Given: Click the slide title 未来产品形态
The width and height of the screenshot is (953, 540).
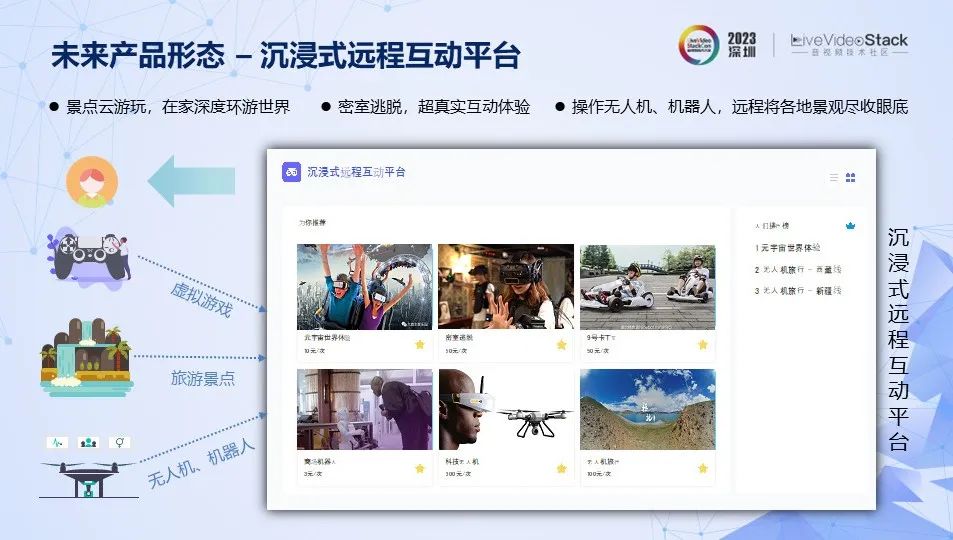Looking at the screenshot, I should tap(138, 55).
